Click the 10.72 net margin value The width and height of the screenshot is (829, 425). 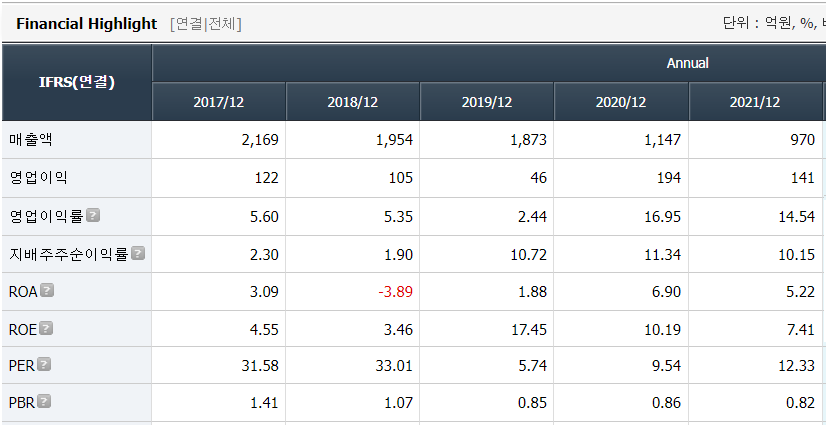pos(529,255)
